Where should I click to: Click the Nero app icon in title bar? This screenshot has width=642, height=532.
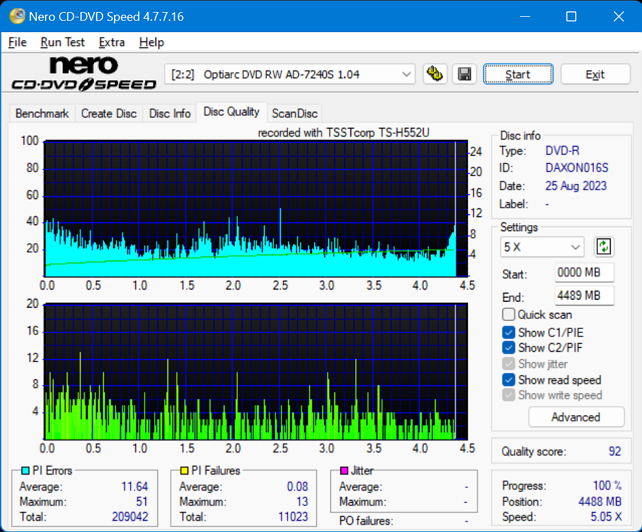[17, 16]
